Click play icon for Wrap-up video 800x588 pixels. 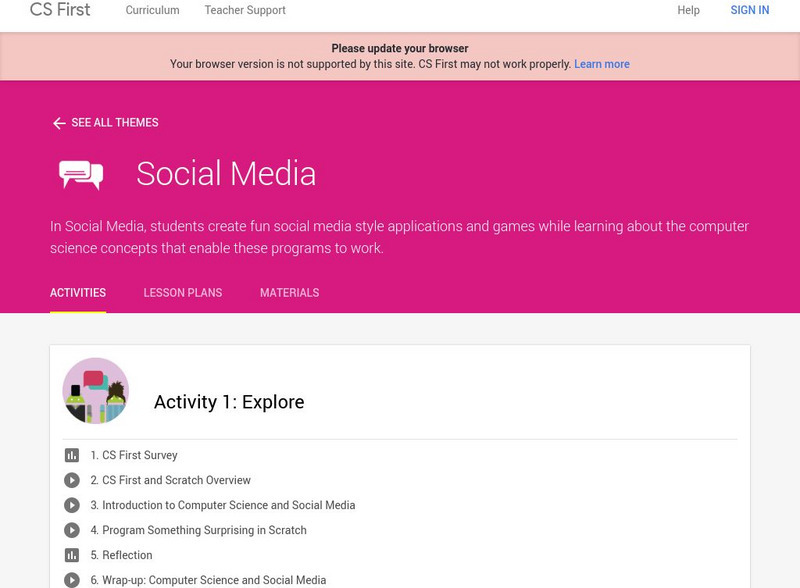click(x=72, y=580)
